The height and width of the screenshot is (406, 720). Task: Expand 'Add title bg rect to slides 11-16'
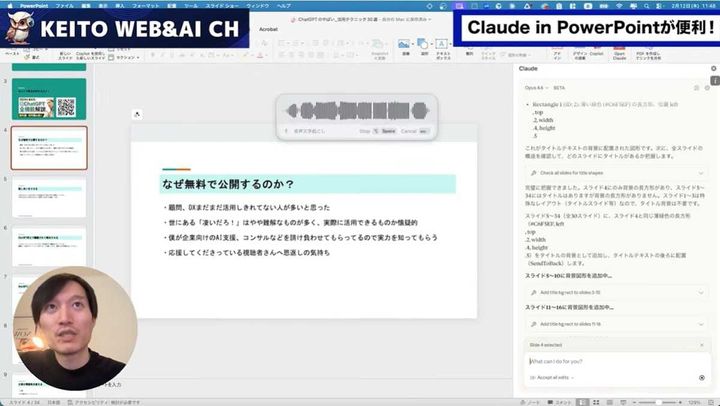[616, 324]
